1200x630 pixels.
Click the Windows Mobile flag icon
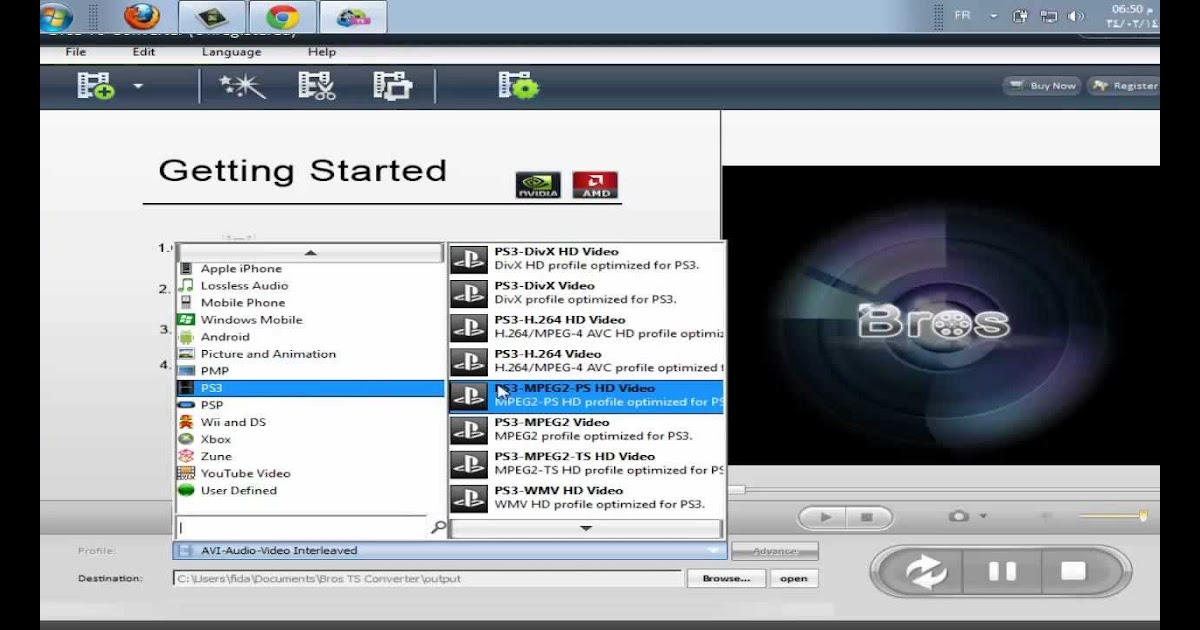pyautogui.click(x=185, y=319)
